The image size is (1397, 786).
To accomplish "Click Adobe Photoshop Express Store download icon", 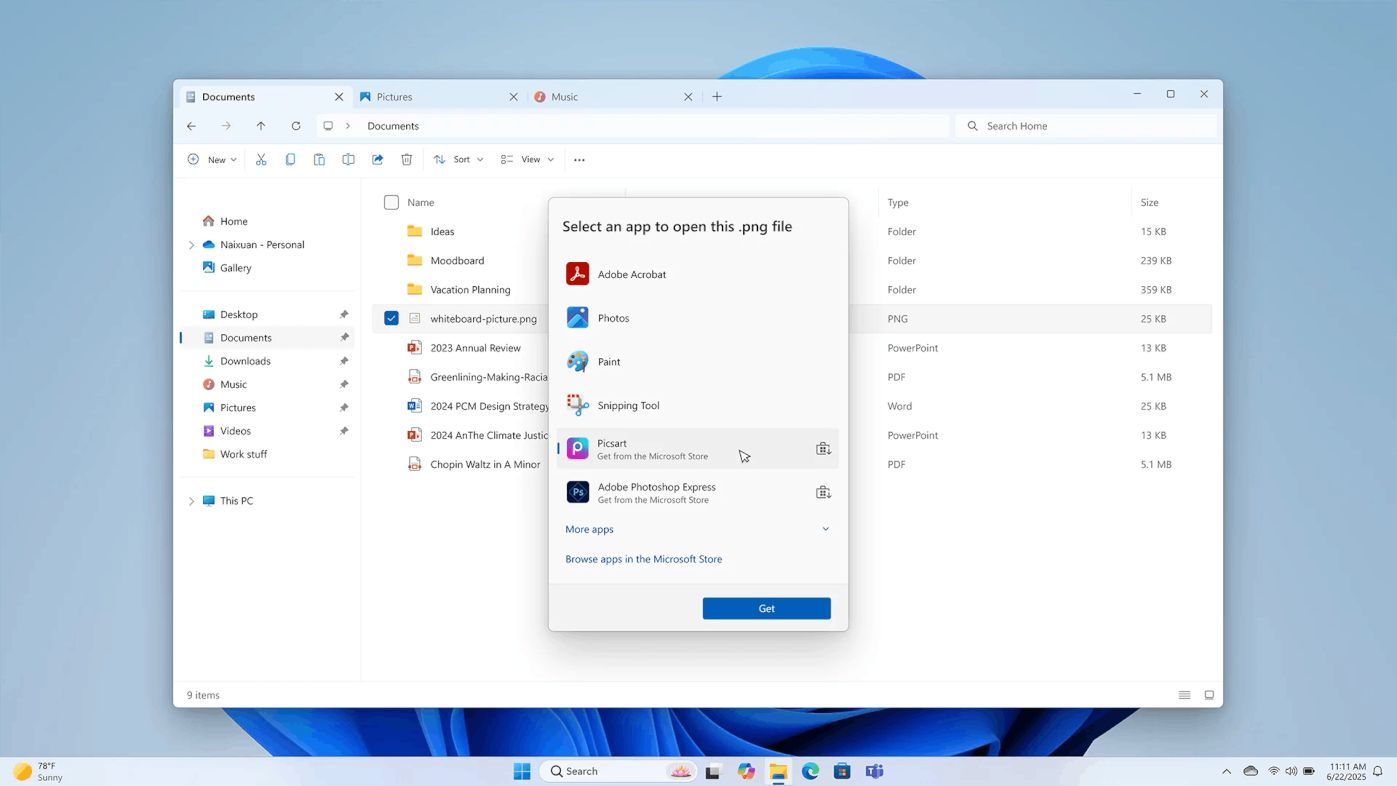I will pyautogui.click(x=823, y=492).
